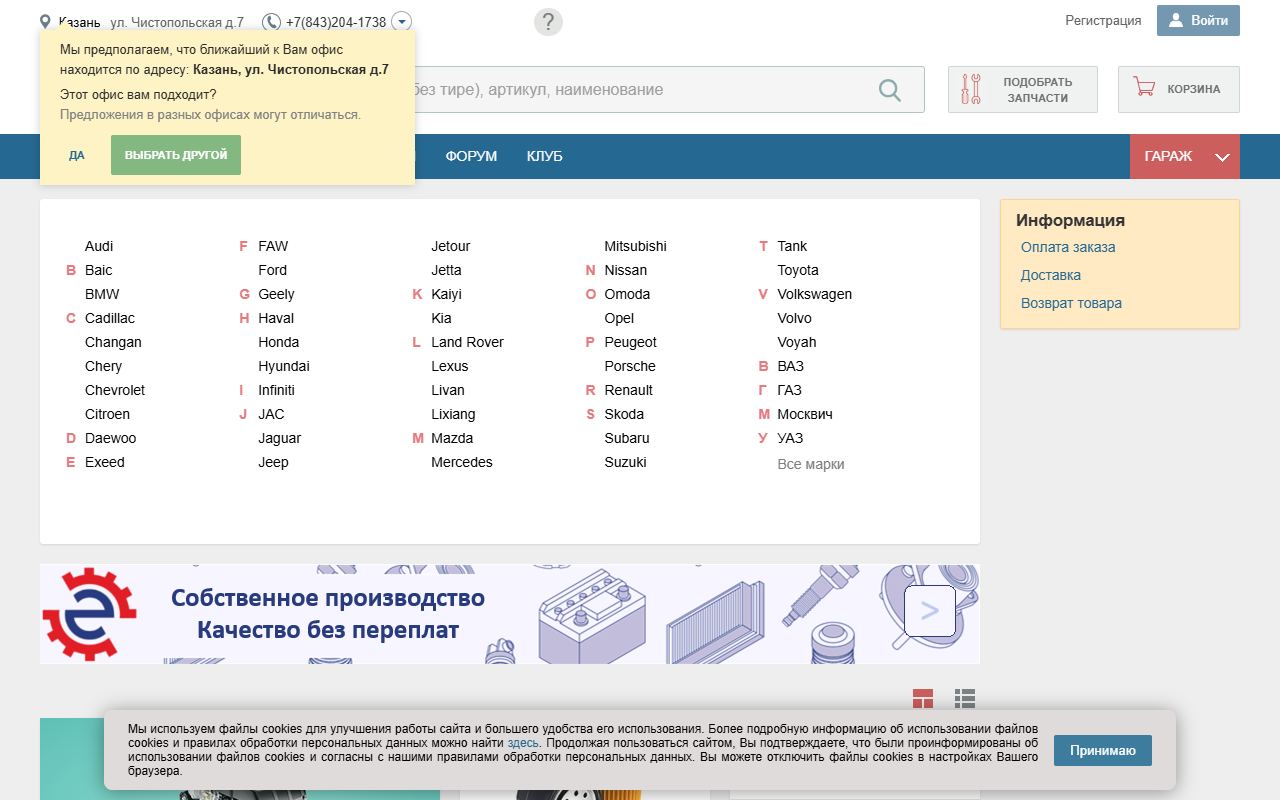
Task: Select the Audi brand
Action: click(99, 246)
